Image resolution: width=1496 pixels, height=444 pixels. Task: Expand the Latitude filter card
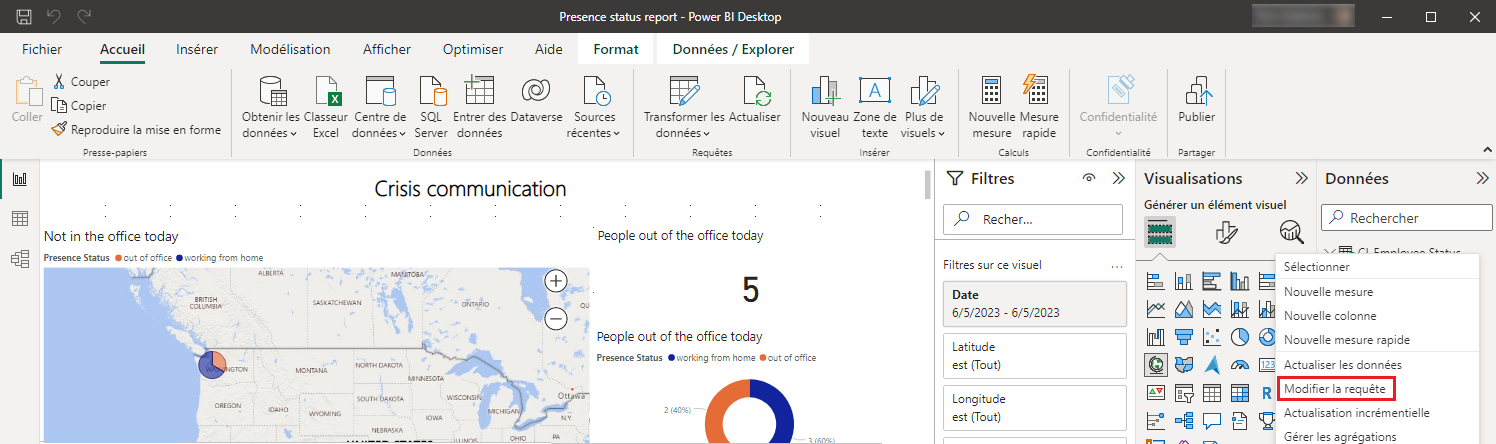(1034, 355)
